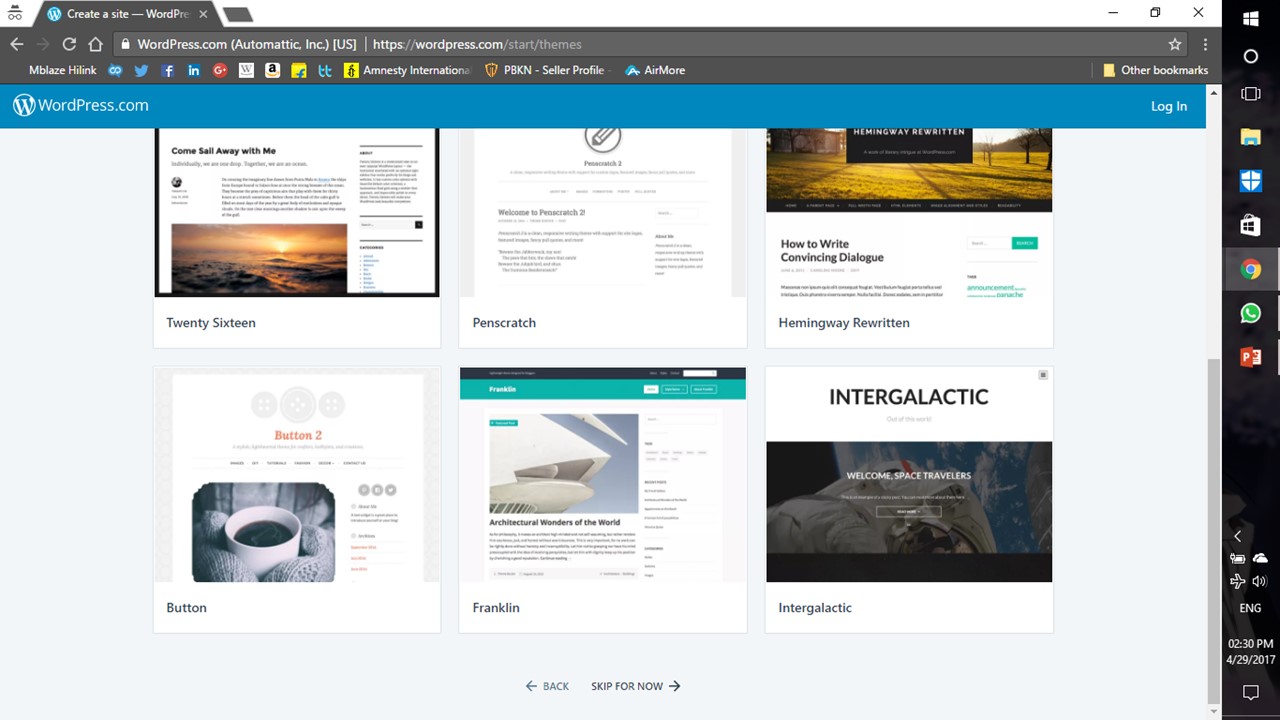Open the Facebook bookmark icon

168,71
